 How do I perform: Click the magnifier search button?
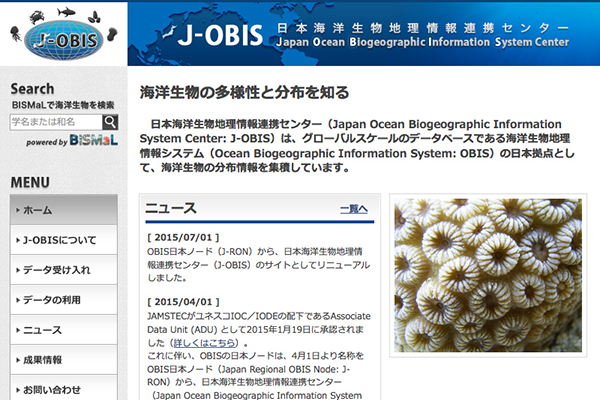click(x=110, y=122)
